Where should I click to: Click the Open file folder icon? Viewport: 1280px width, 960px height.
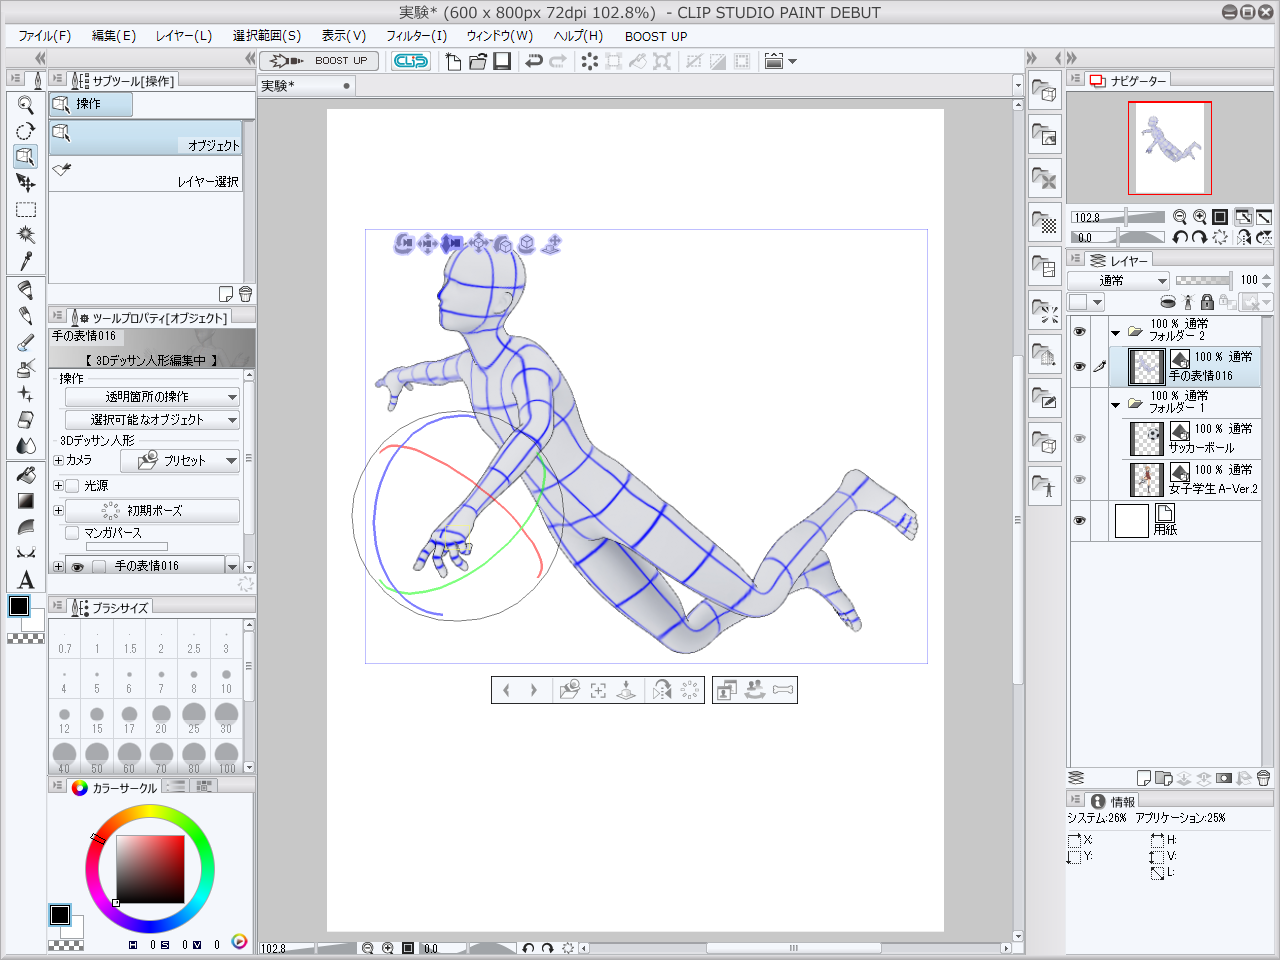click(478, 61)
